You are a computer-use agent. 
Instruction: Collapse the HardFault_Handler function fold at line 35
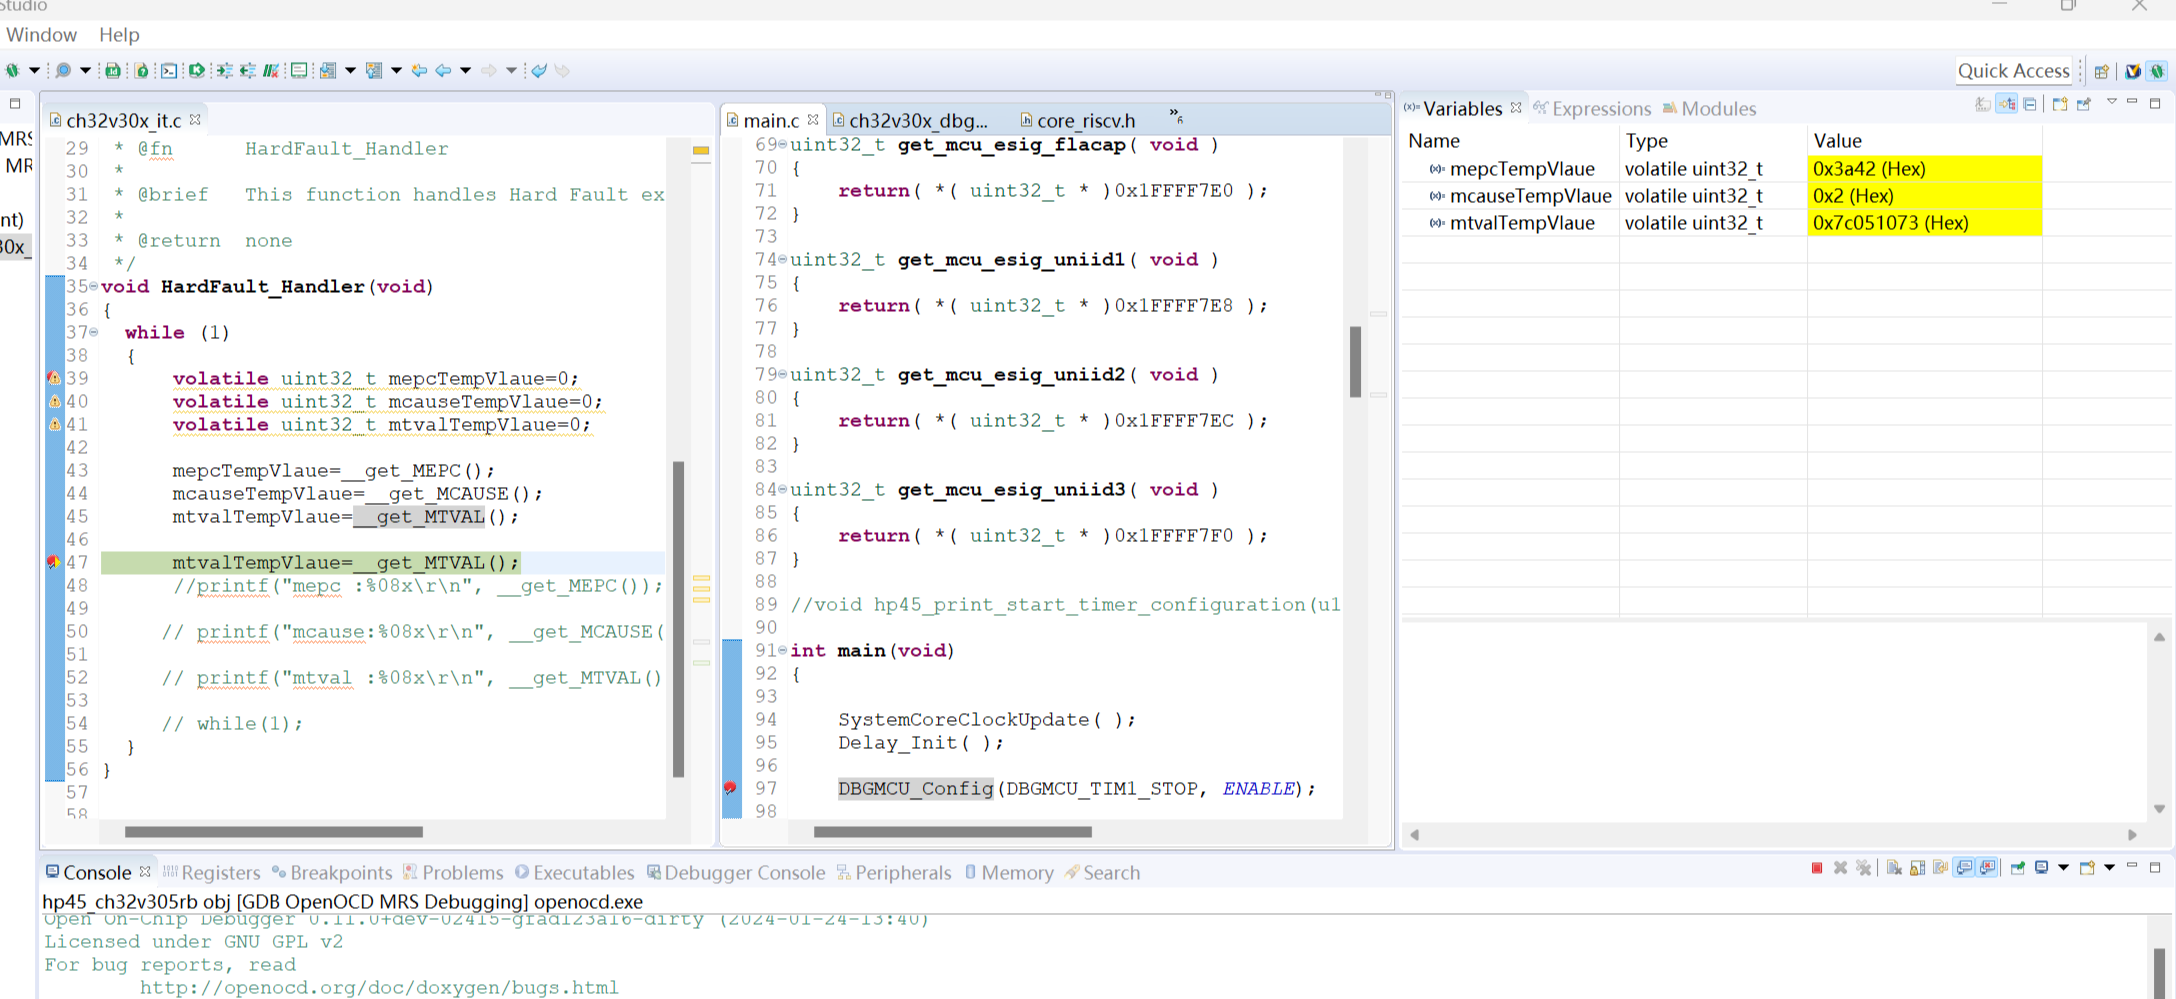point(94,286)
